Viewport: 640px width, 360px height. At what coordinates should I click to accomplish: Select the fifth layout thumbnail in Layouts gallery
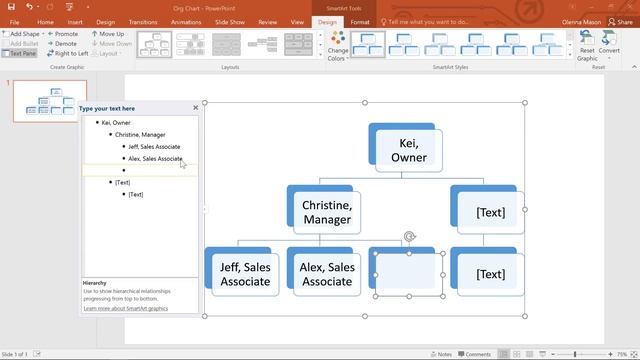pyautogui.click(x=298, y=44)
